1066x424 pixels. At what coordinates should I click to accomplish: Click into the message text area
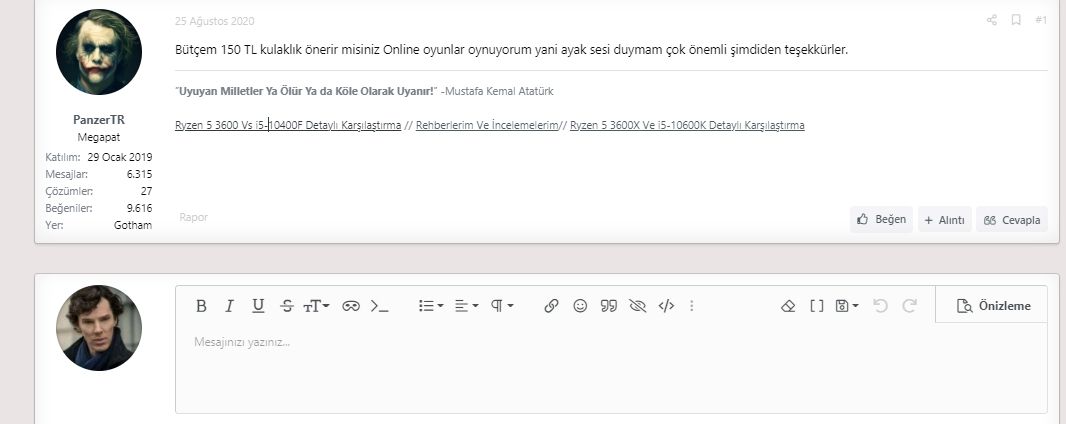point(611,367)
